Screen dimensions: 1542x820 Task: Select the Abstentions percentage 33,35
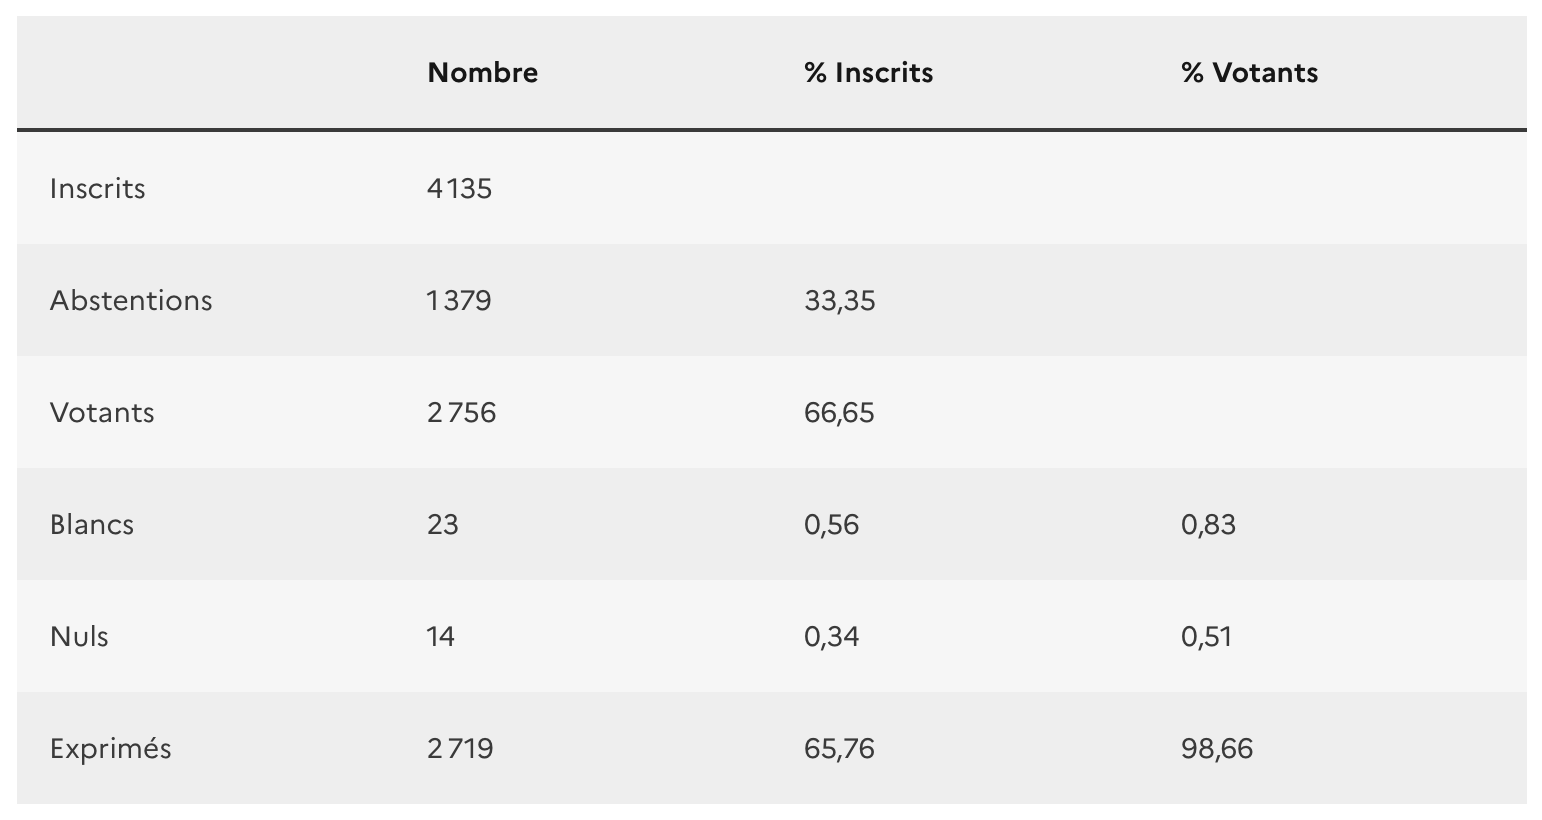(840, 301)
